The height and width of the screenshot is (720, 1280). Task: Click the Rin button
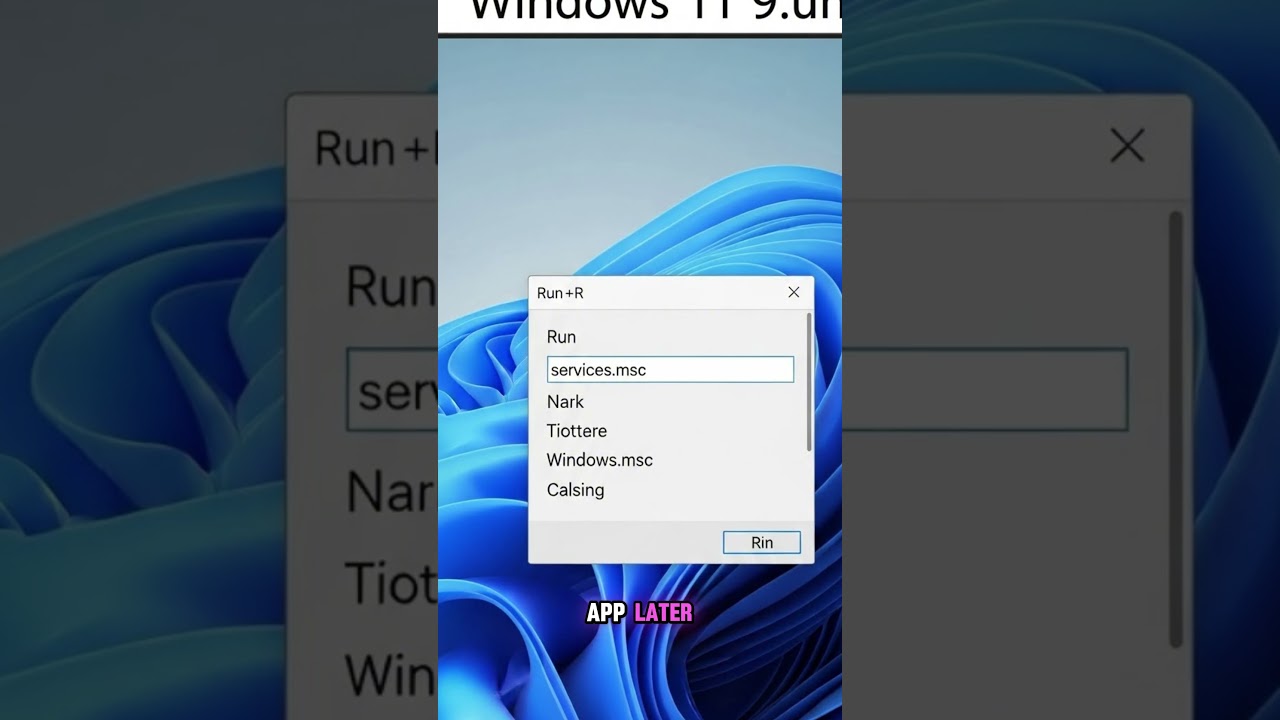(762, 542)
